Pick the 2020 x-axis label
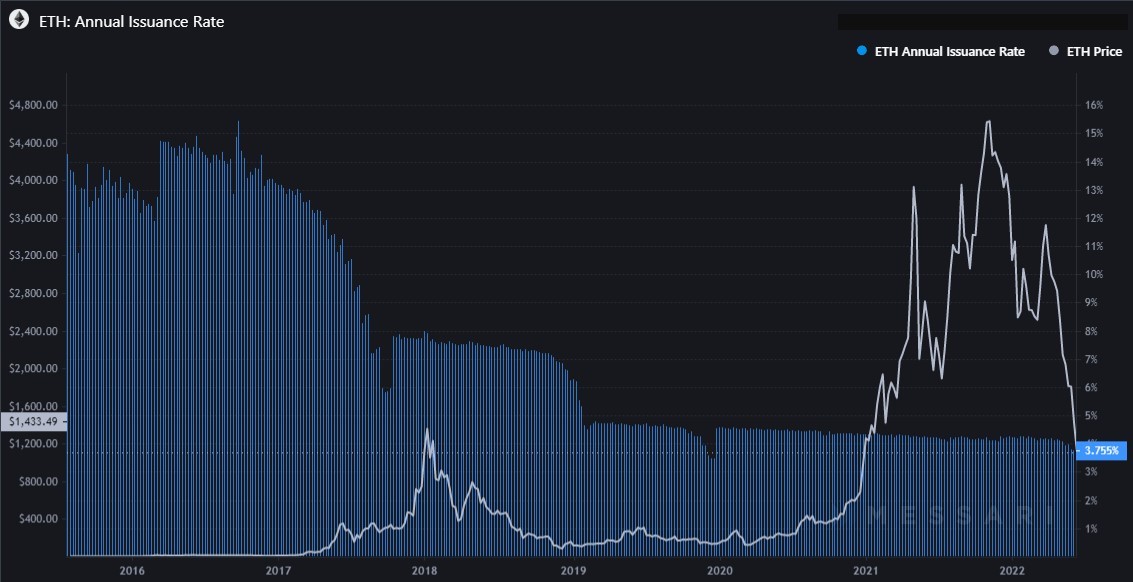The image size is (1133, 582). [720, 570]
